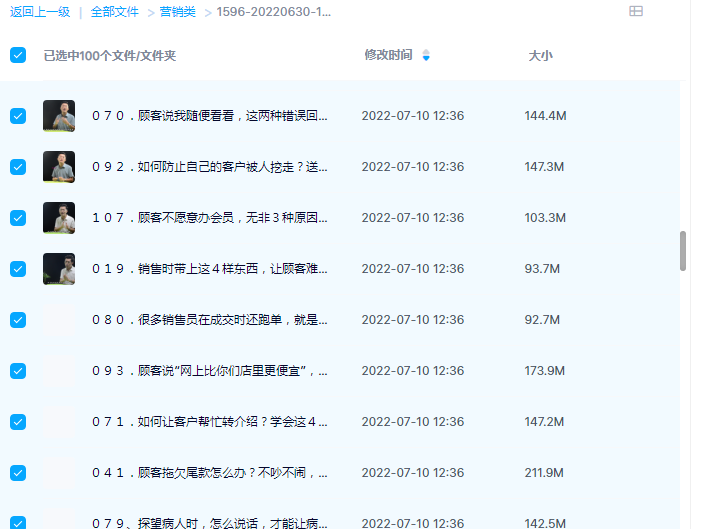Deselect the file 093 checkbox
Viewport: 703px width, 529px height.
pyautogui.click(x=18, y=371)
